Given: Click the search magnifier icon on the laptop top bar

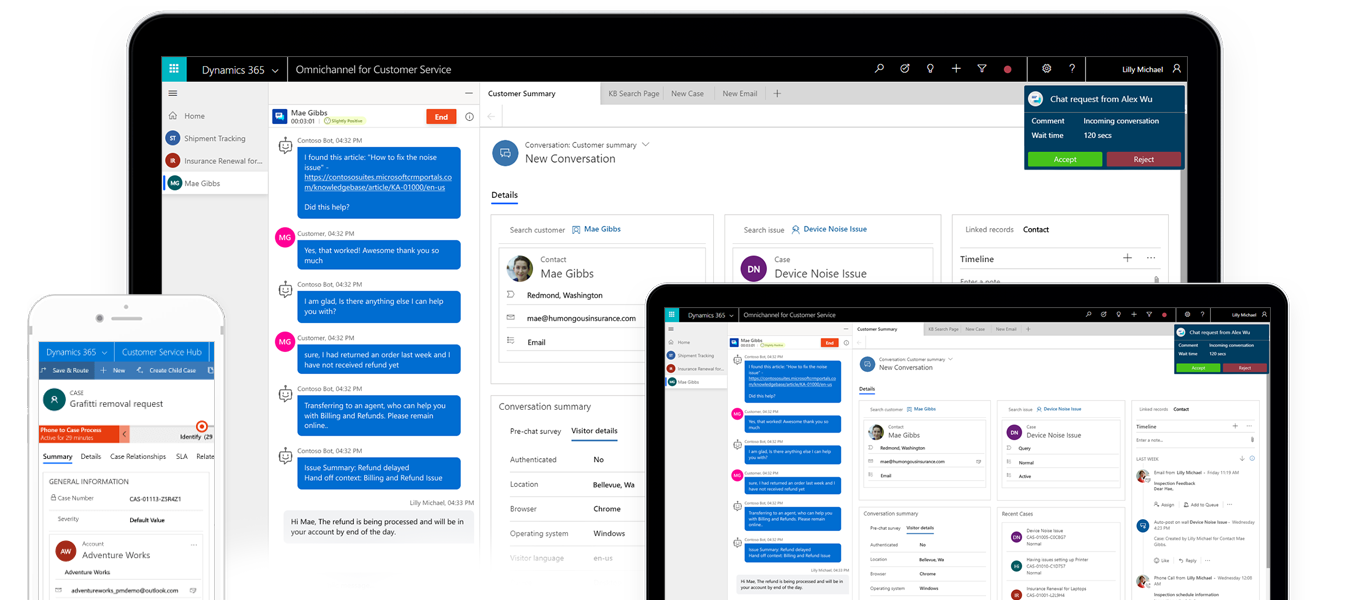Looking at the screenshot, I should (x=879, y=69).
